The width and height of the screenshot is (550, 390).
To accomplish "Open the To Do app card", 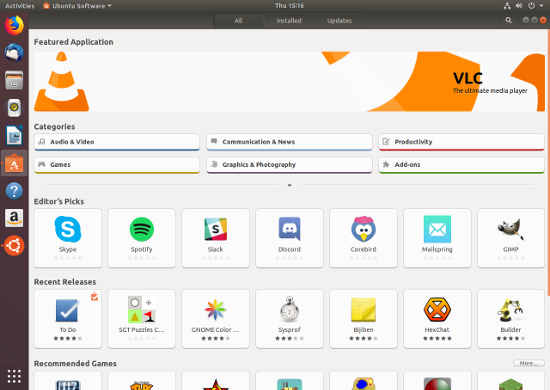I will coord(68,319).
